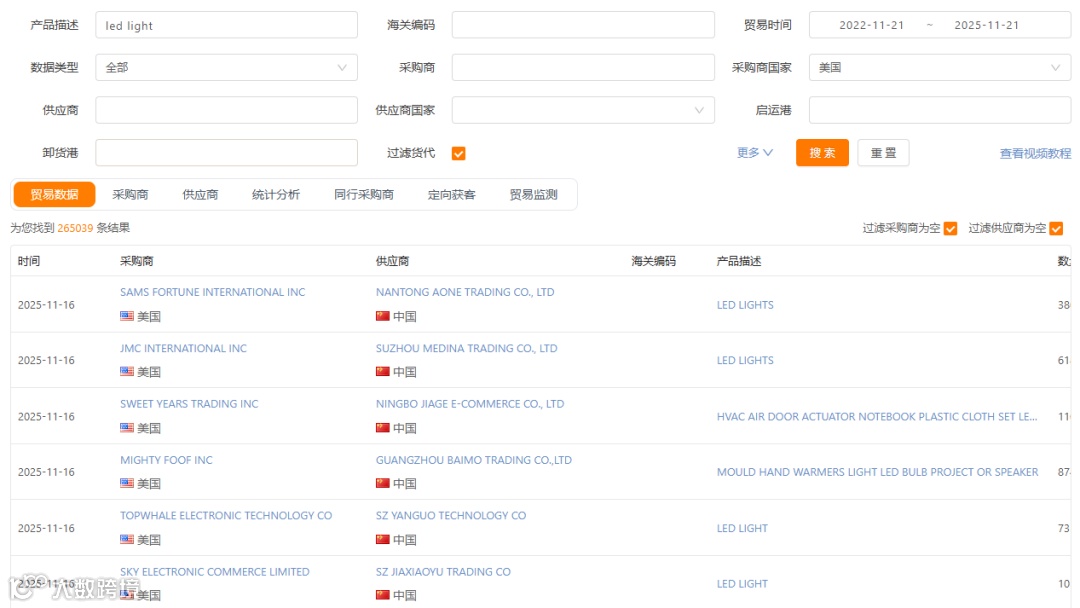Open the 定向获客 tab

(451, 195)
